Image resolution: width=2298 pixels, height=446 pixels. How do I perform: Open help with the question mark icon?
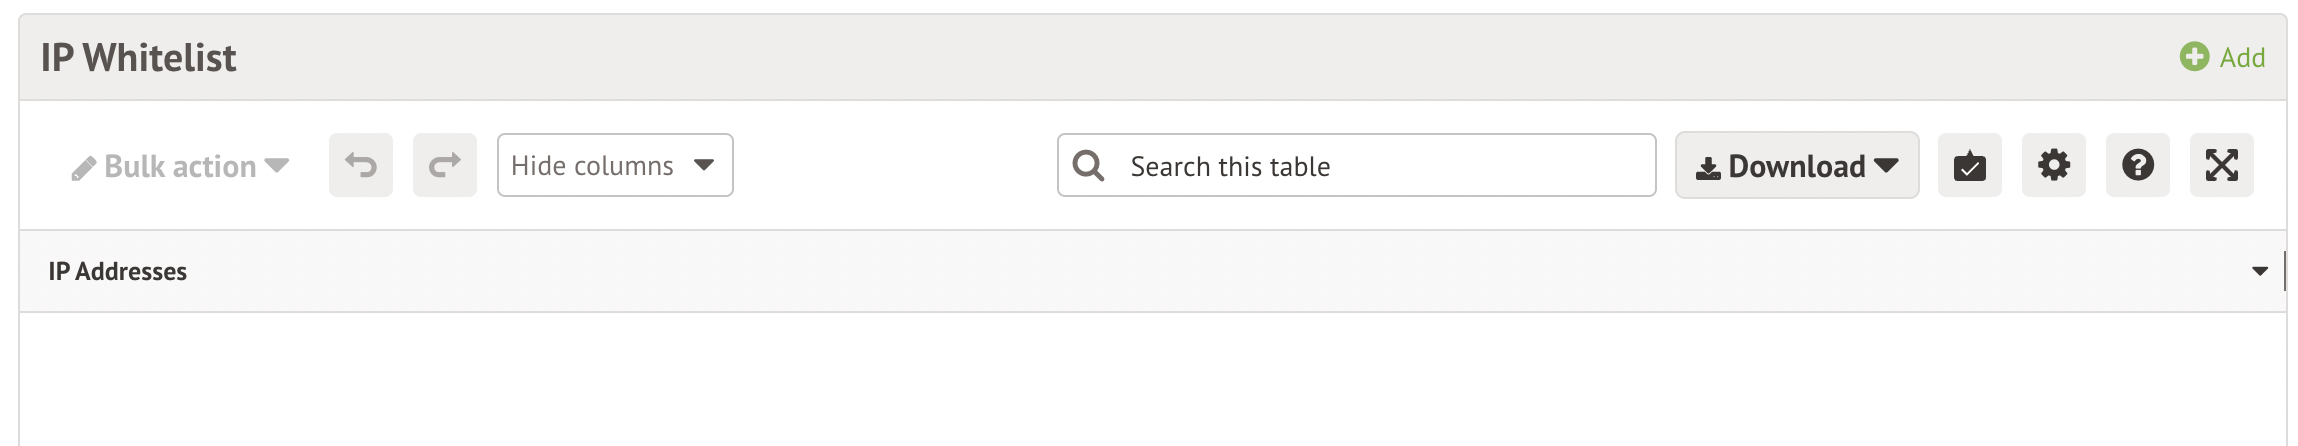click(x=2137, y=165)
